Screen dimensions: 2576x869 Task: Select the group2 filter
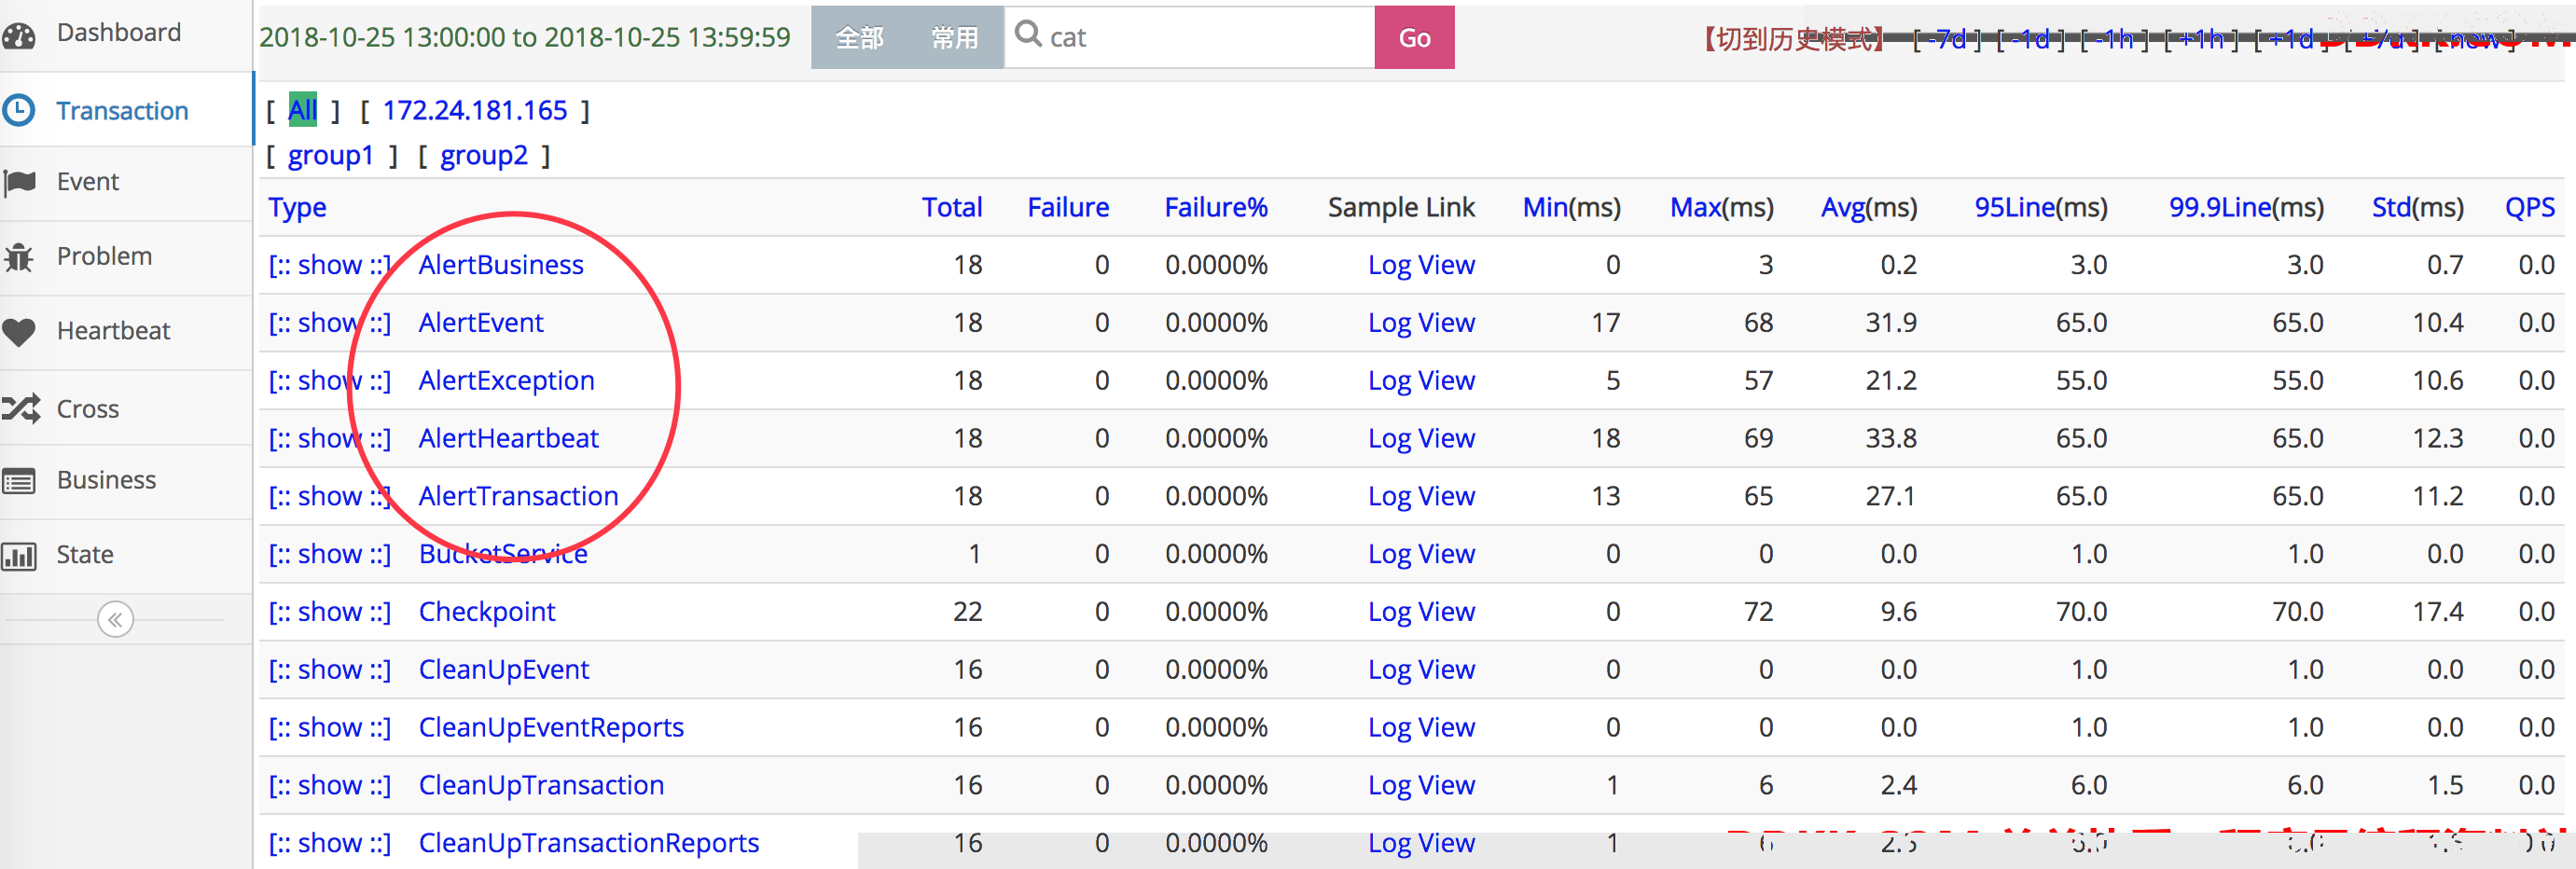[x=484, y=155]
